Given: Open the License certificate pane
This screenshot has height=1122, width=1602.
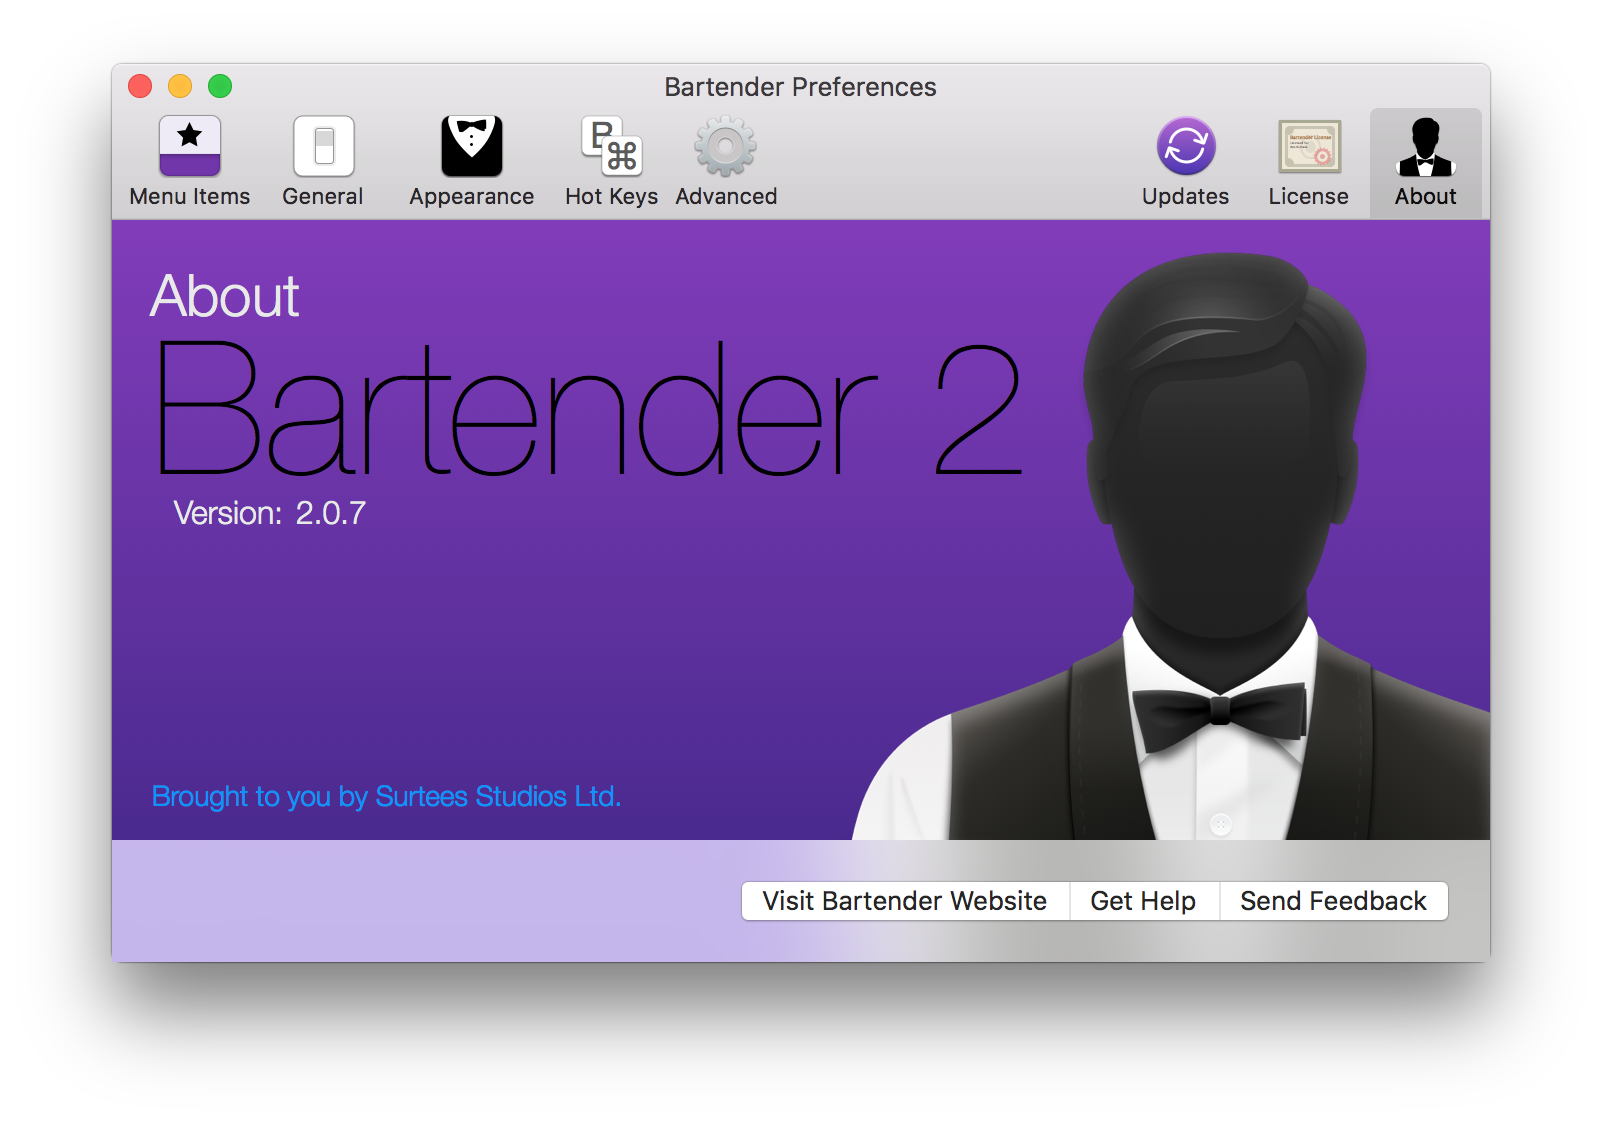Looking at the screenshot, I should click(x=1309, y=162).
